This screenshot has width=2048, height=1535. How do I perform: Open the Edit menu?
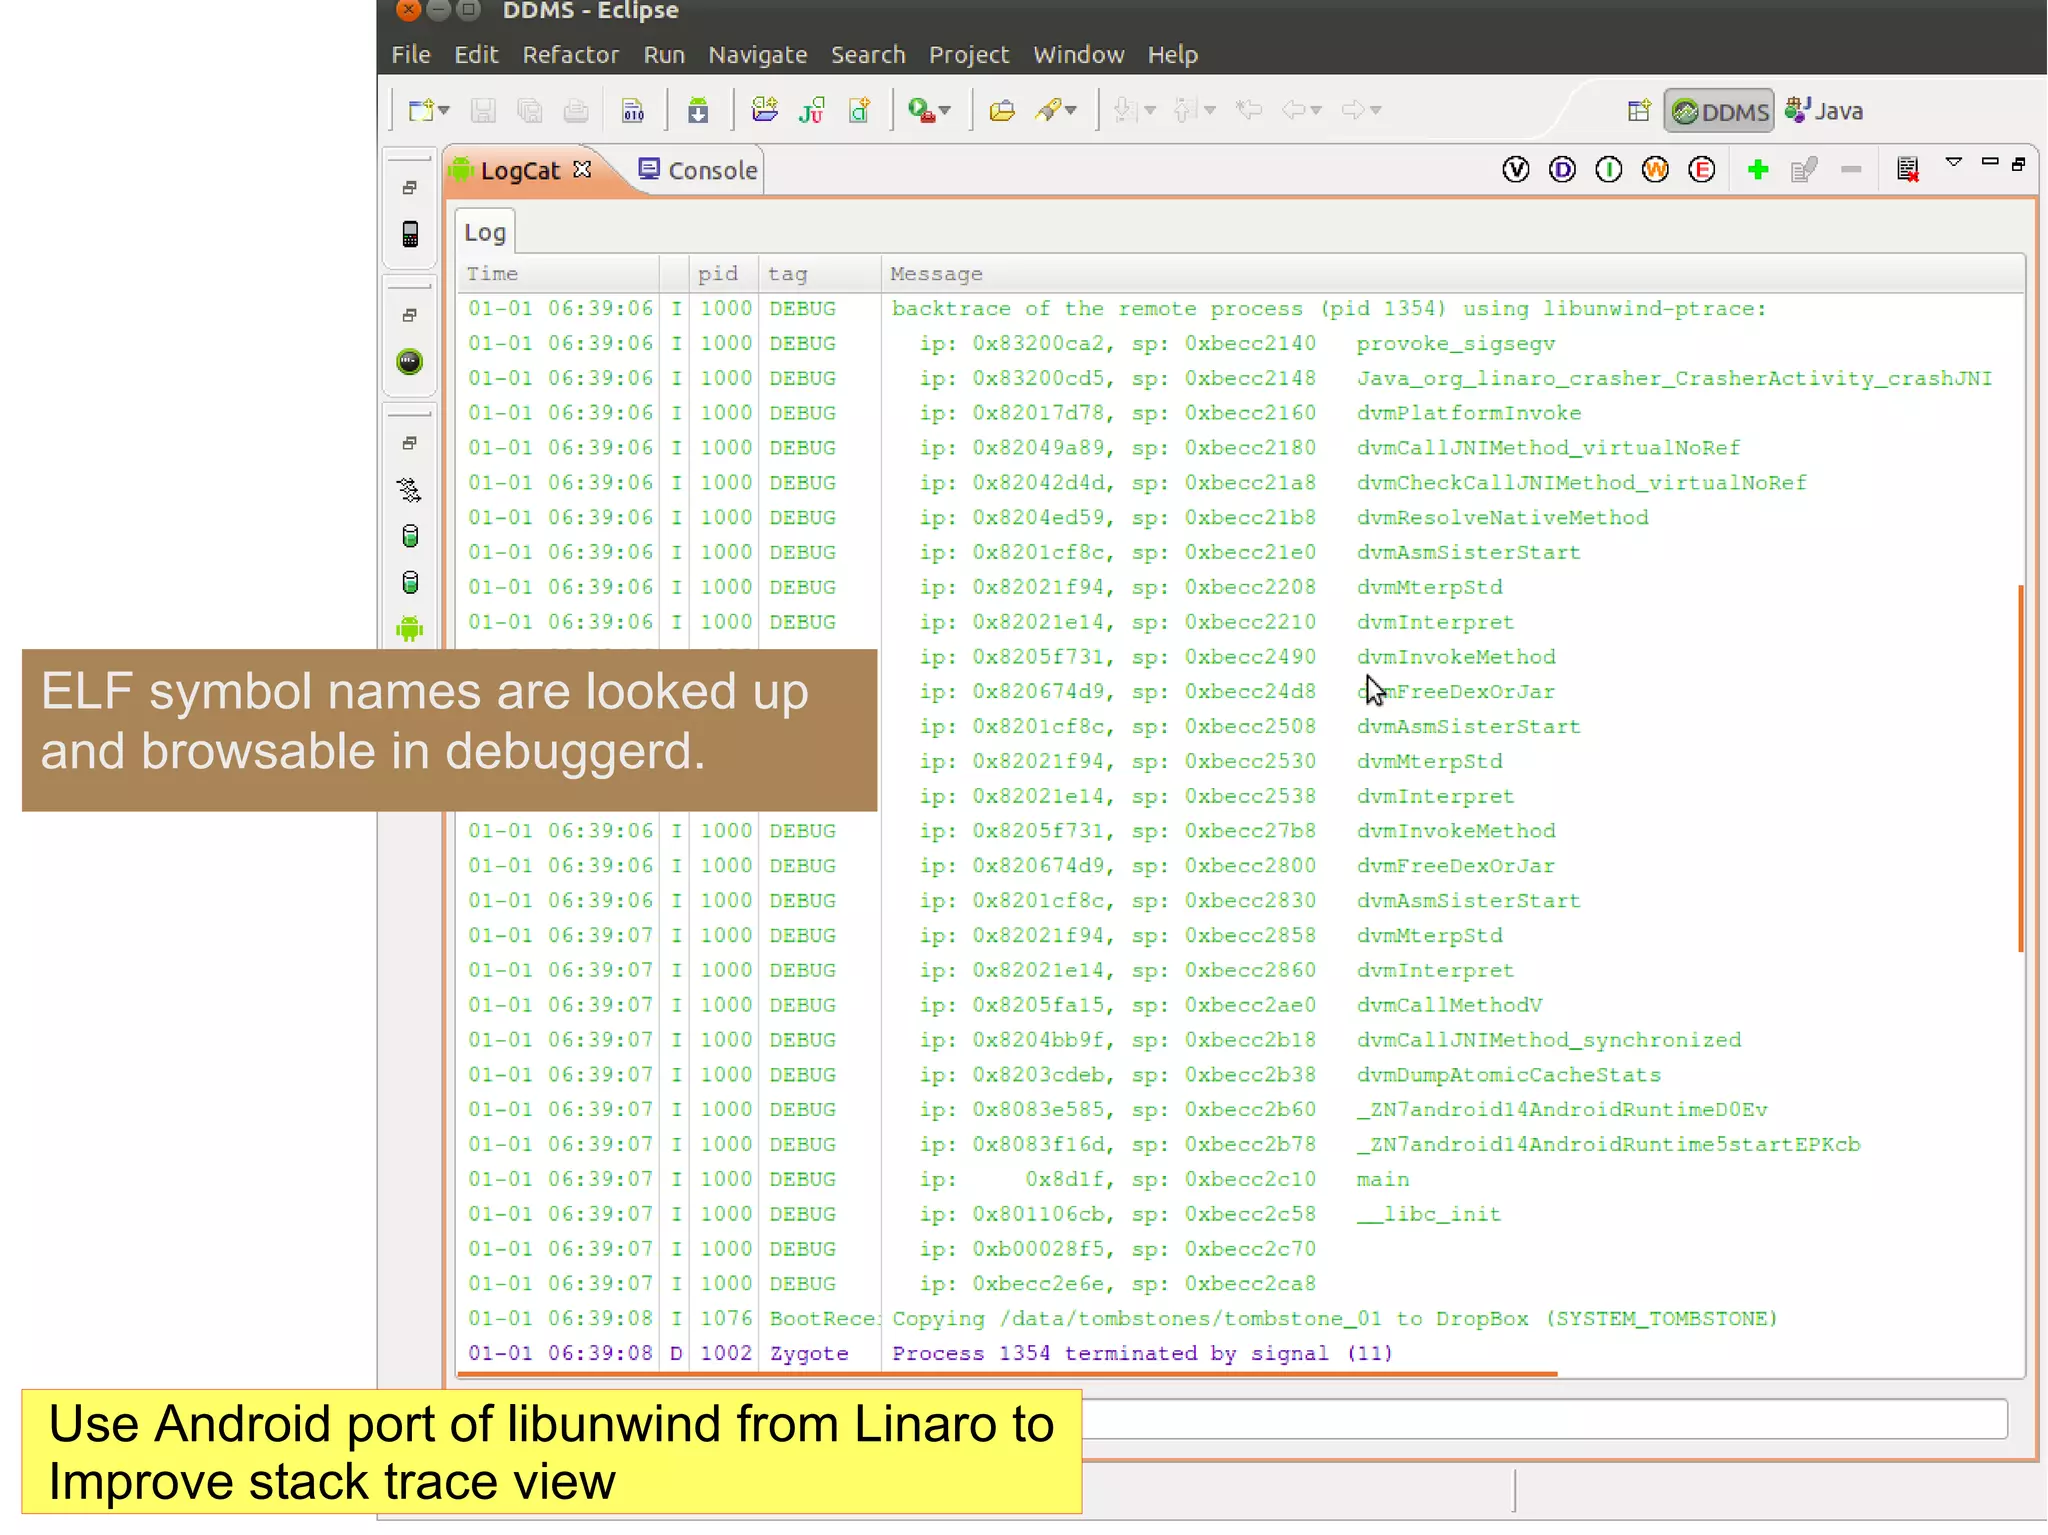[x=476, y=55]
